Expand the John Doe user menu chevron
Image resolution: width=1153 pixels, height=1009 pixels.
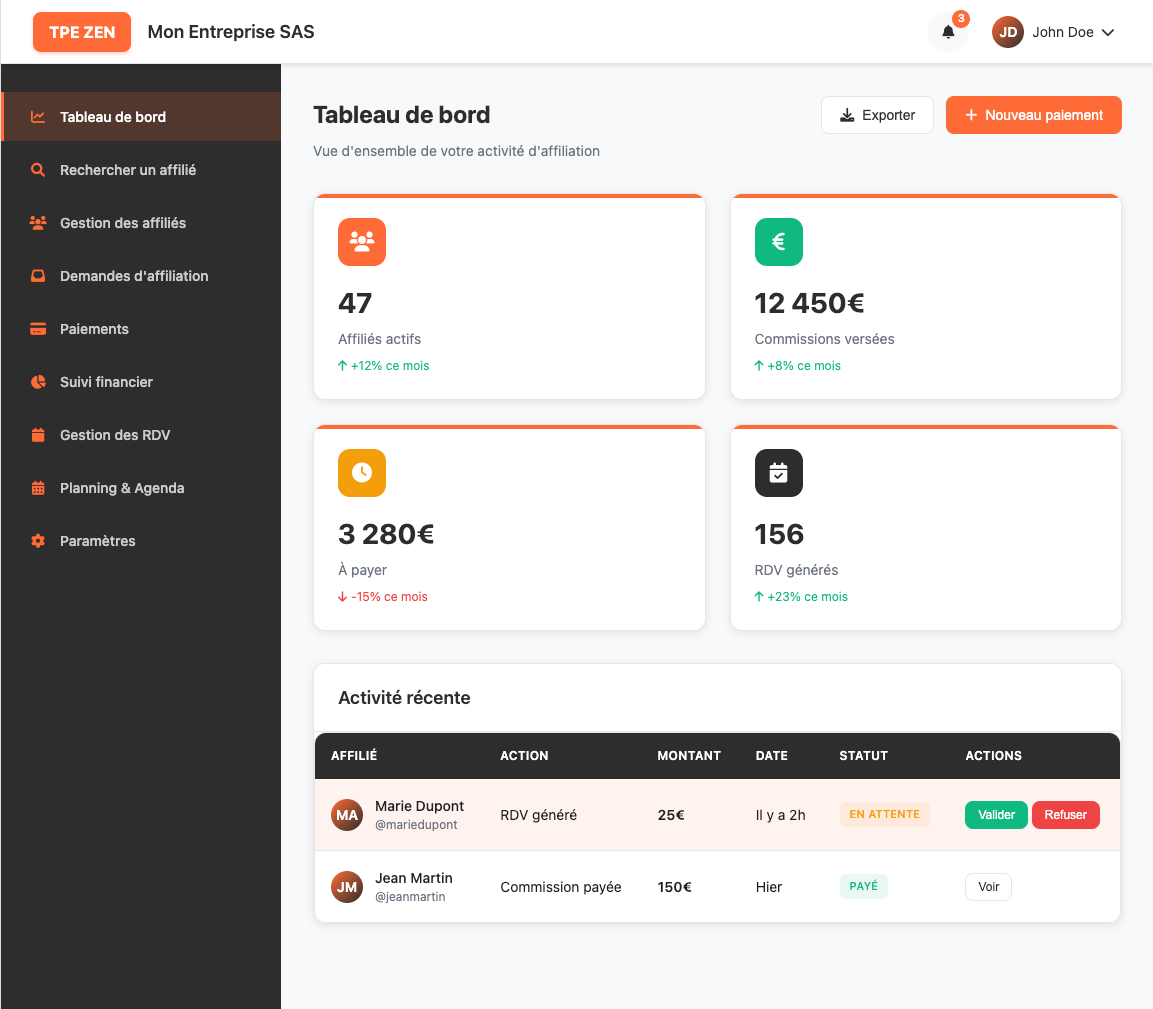point(1108,32)
